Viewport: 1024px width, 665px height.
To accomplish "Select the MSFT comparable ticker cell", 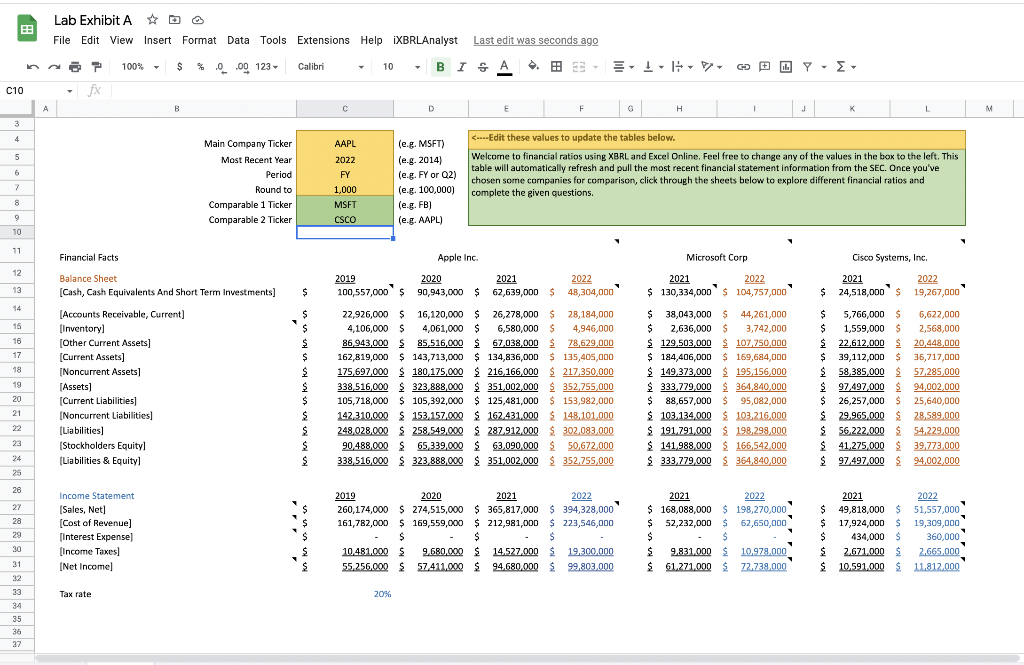I will coord(345,204).
